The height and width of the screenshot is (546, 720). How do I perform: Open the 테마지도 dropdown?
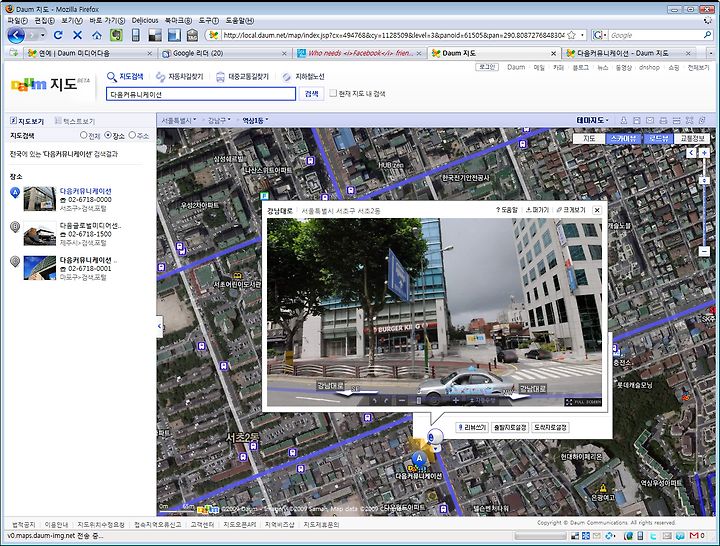point(592,120)
